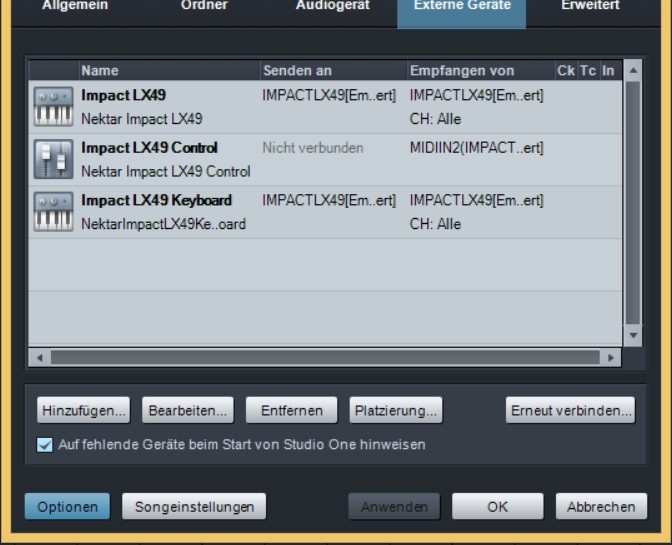Open the Platzierung... dialog
Viewport: 672px width, 545px height.
(x=396, y=410)
